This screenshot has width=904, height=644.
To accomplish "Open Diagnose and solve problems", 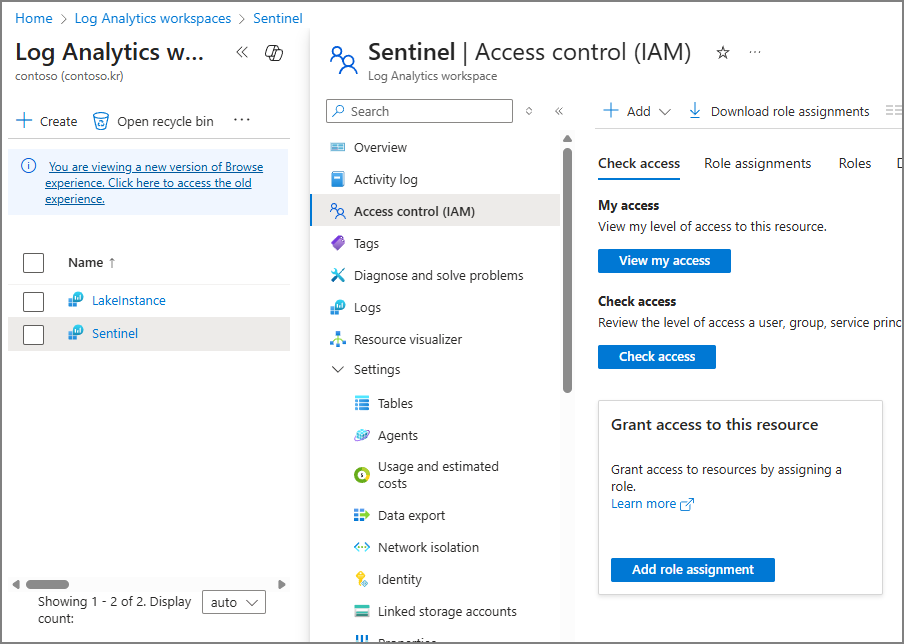I will [x=438, y=275].
